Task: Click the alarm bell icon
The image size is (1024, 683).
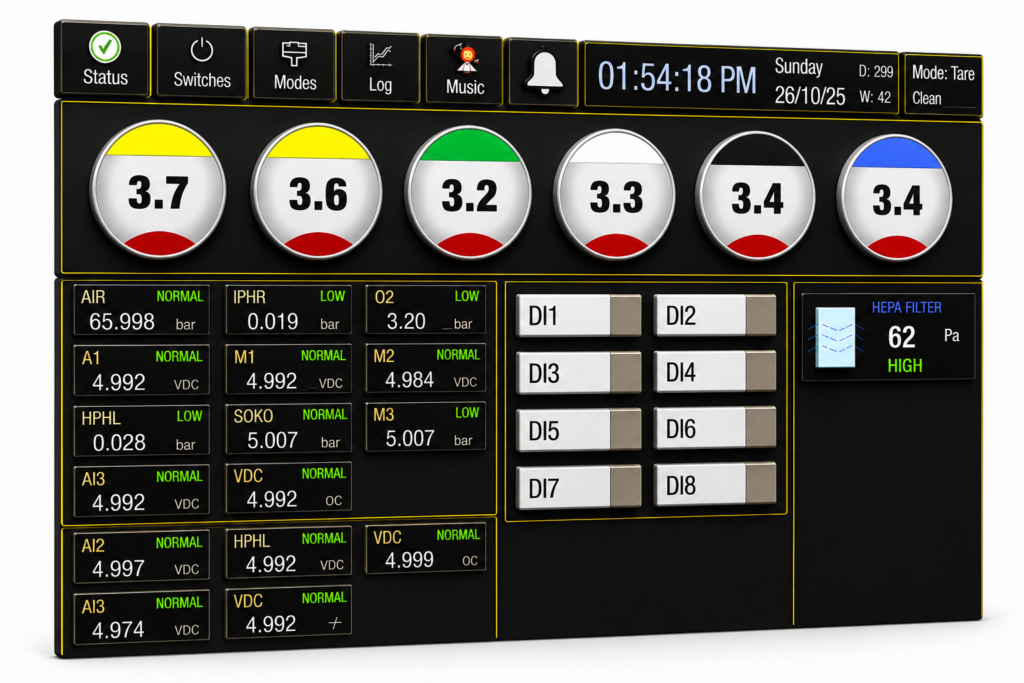Action: (x=543, y=72)
